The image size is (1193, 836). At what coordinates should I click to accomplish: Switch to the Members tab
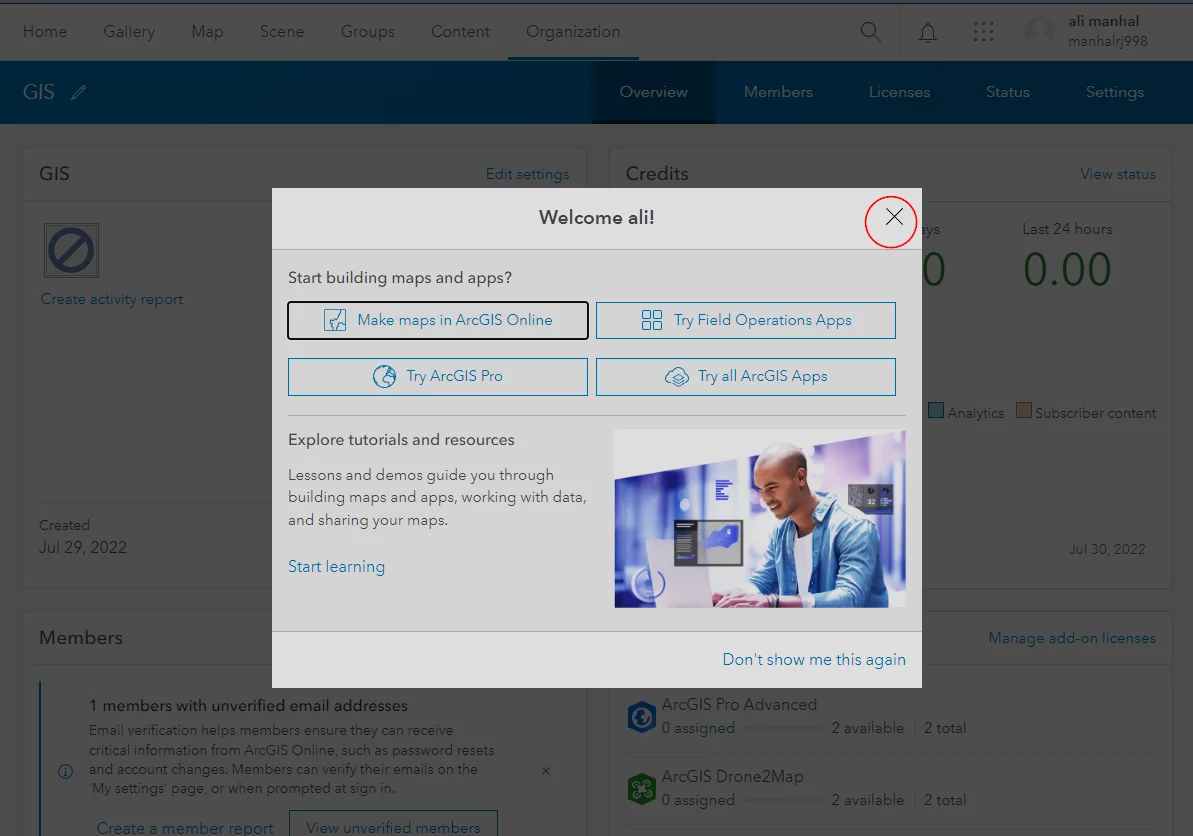pos(778,92)
